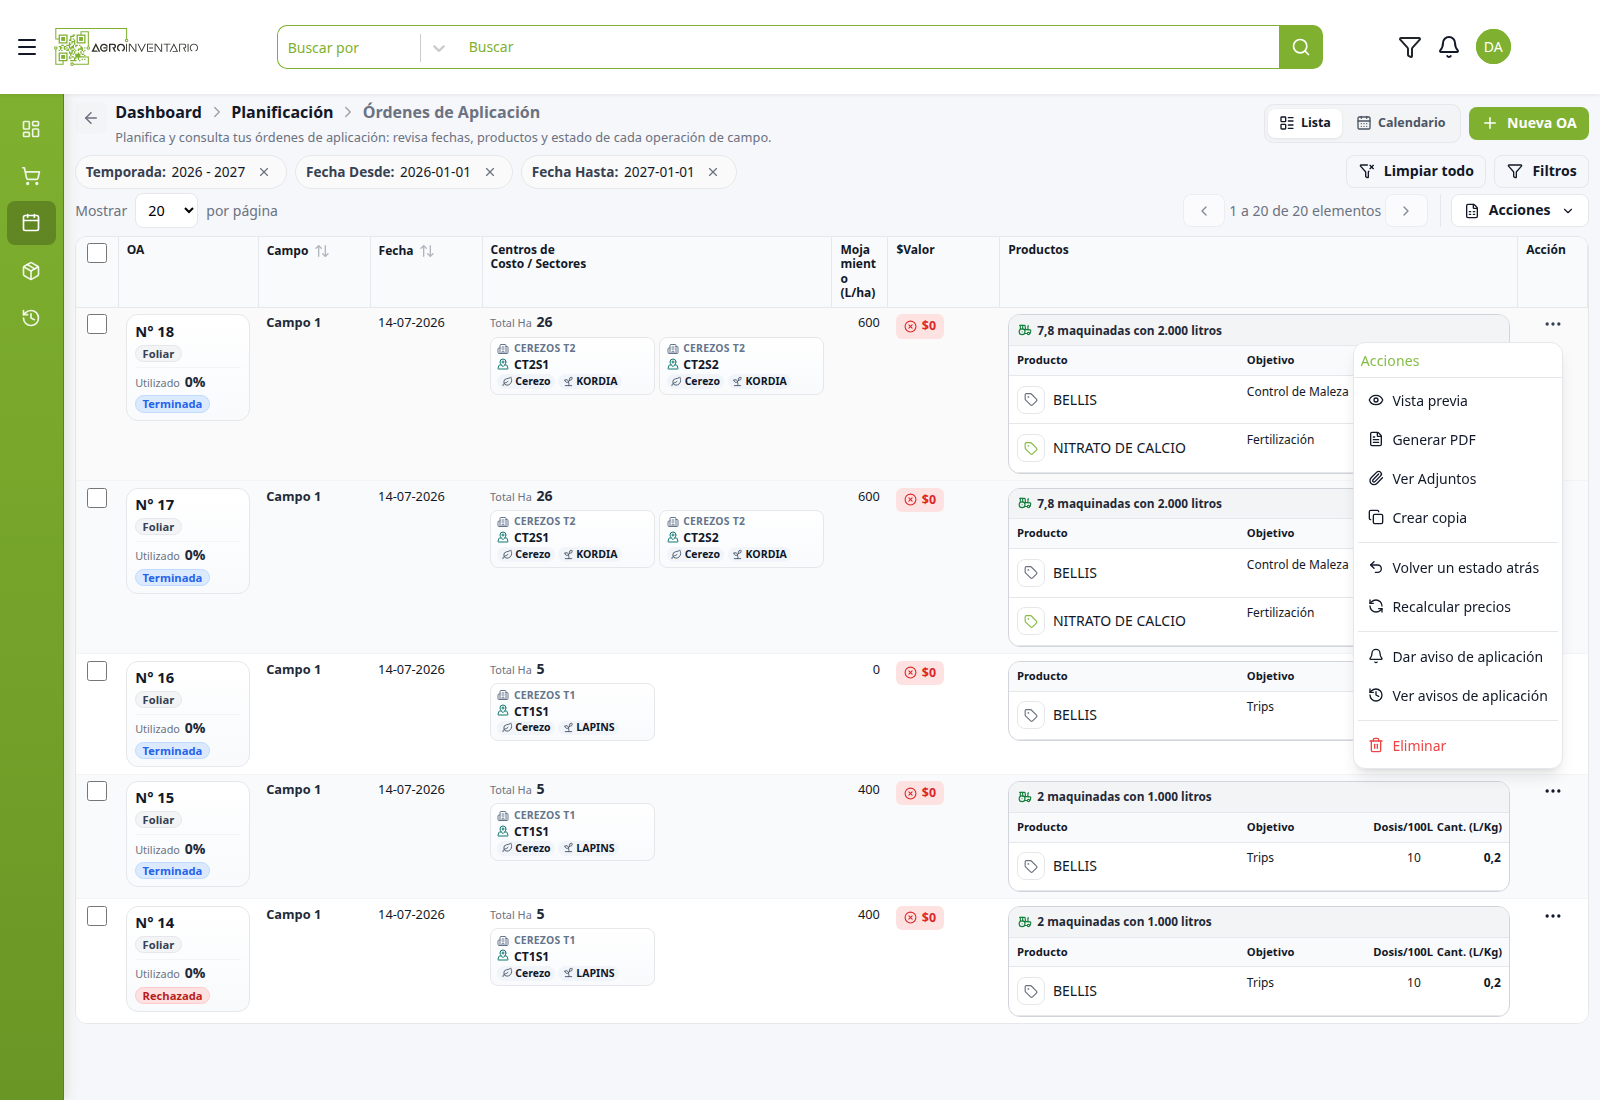The height and width of the screenshot is (1100, 1600).
Task: Click Limpiar todo to clear filters
Action: click(x=1416, y=171)
